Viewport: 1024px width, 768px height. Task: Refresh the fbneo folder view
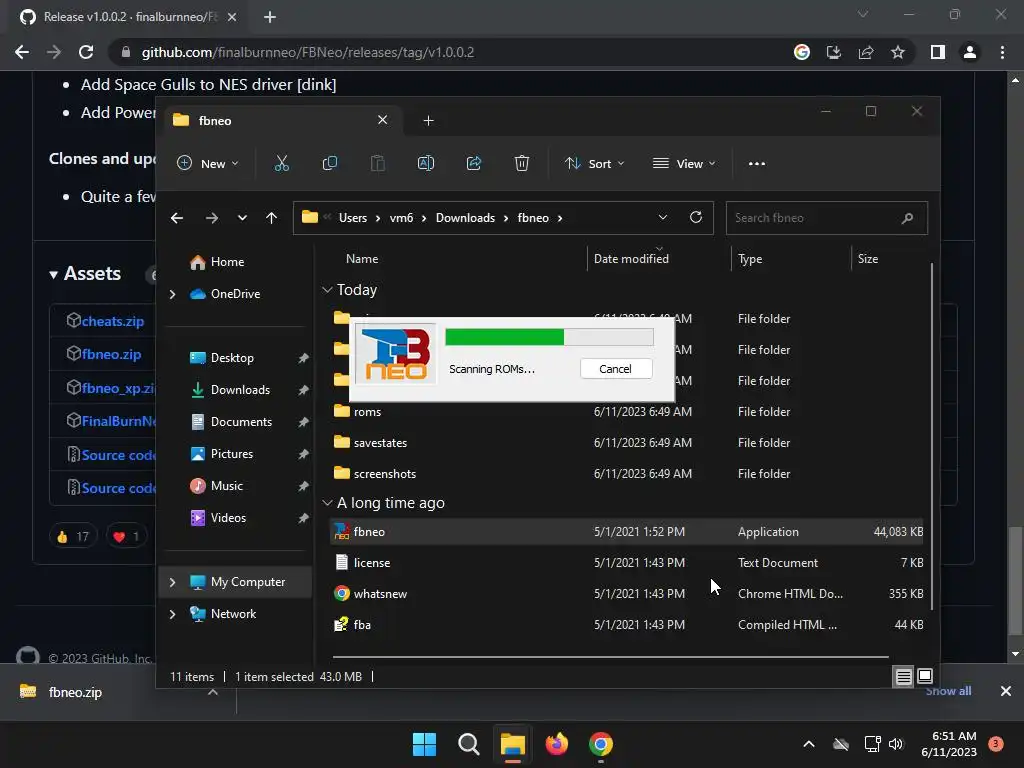(x=696, y=217)
